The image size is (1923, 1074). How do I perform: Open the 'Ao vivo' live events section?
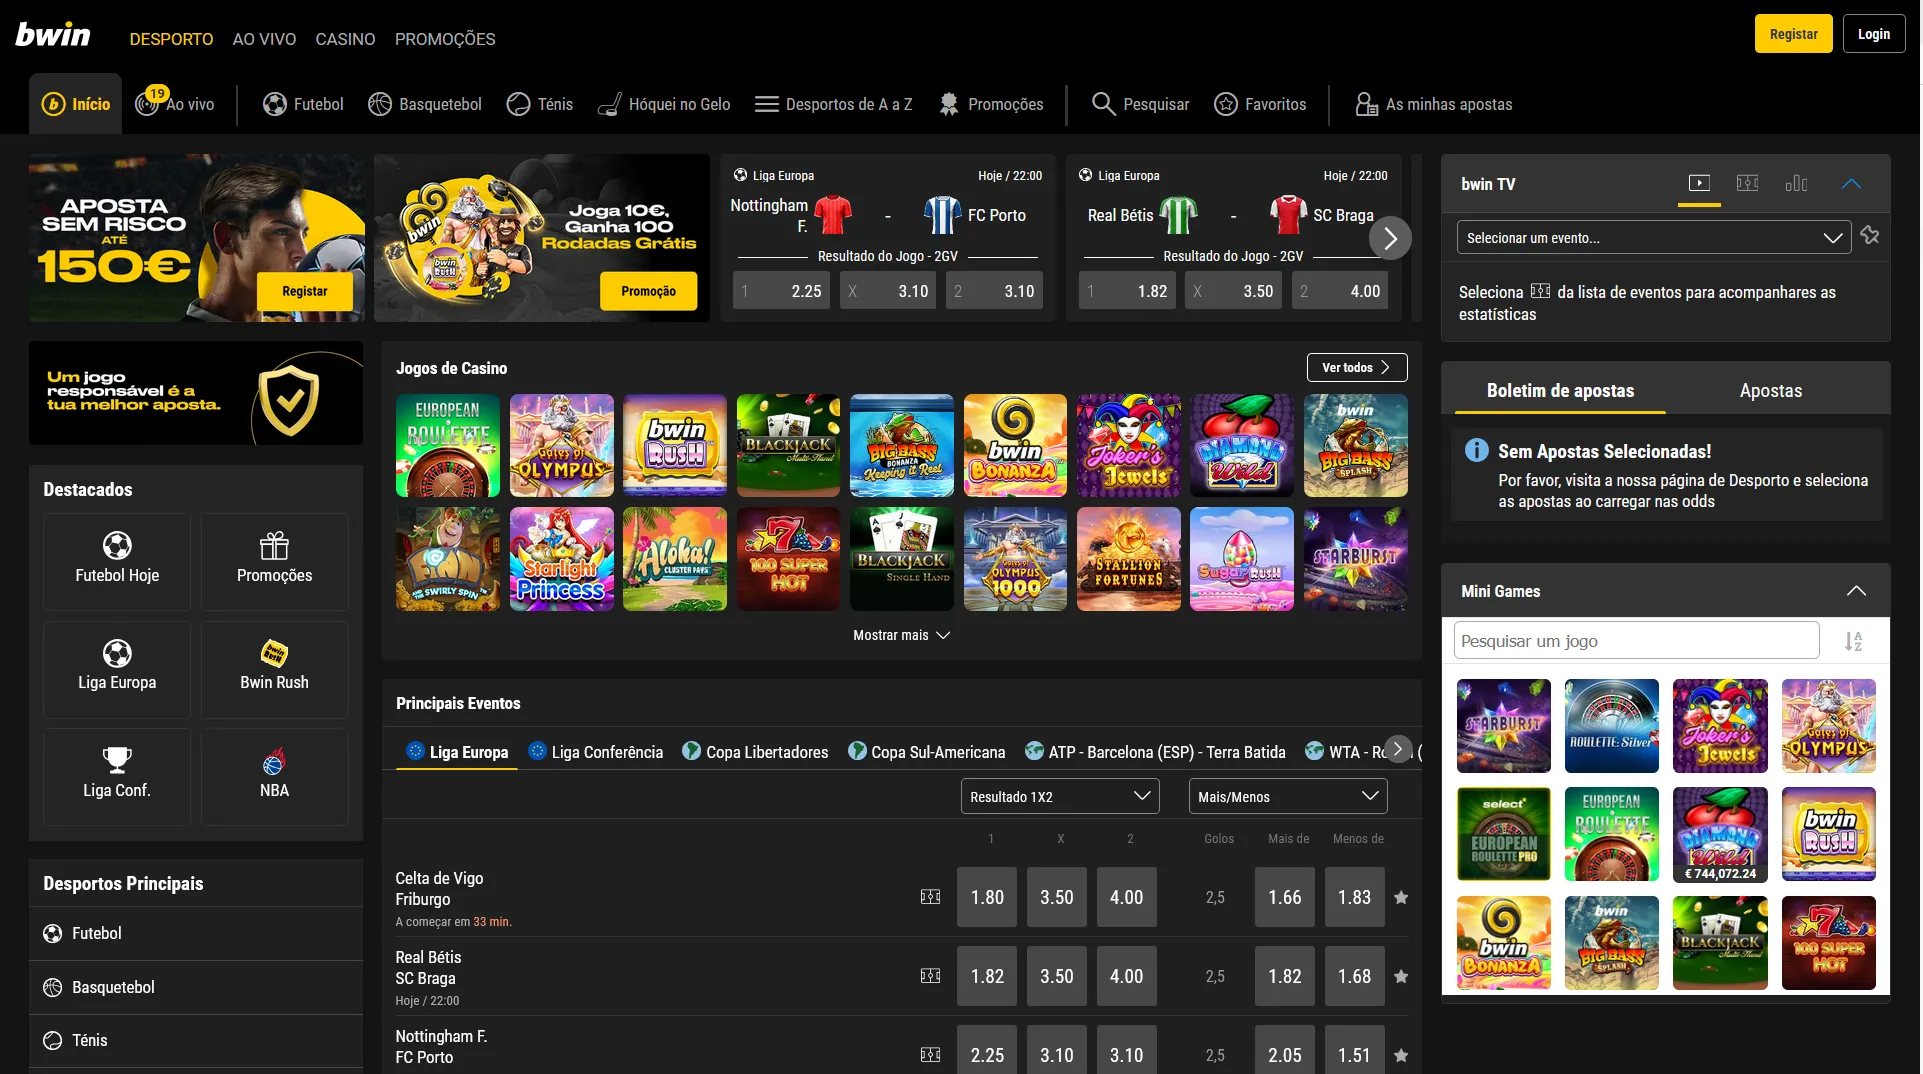click(x=176, y=104)
